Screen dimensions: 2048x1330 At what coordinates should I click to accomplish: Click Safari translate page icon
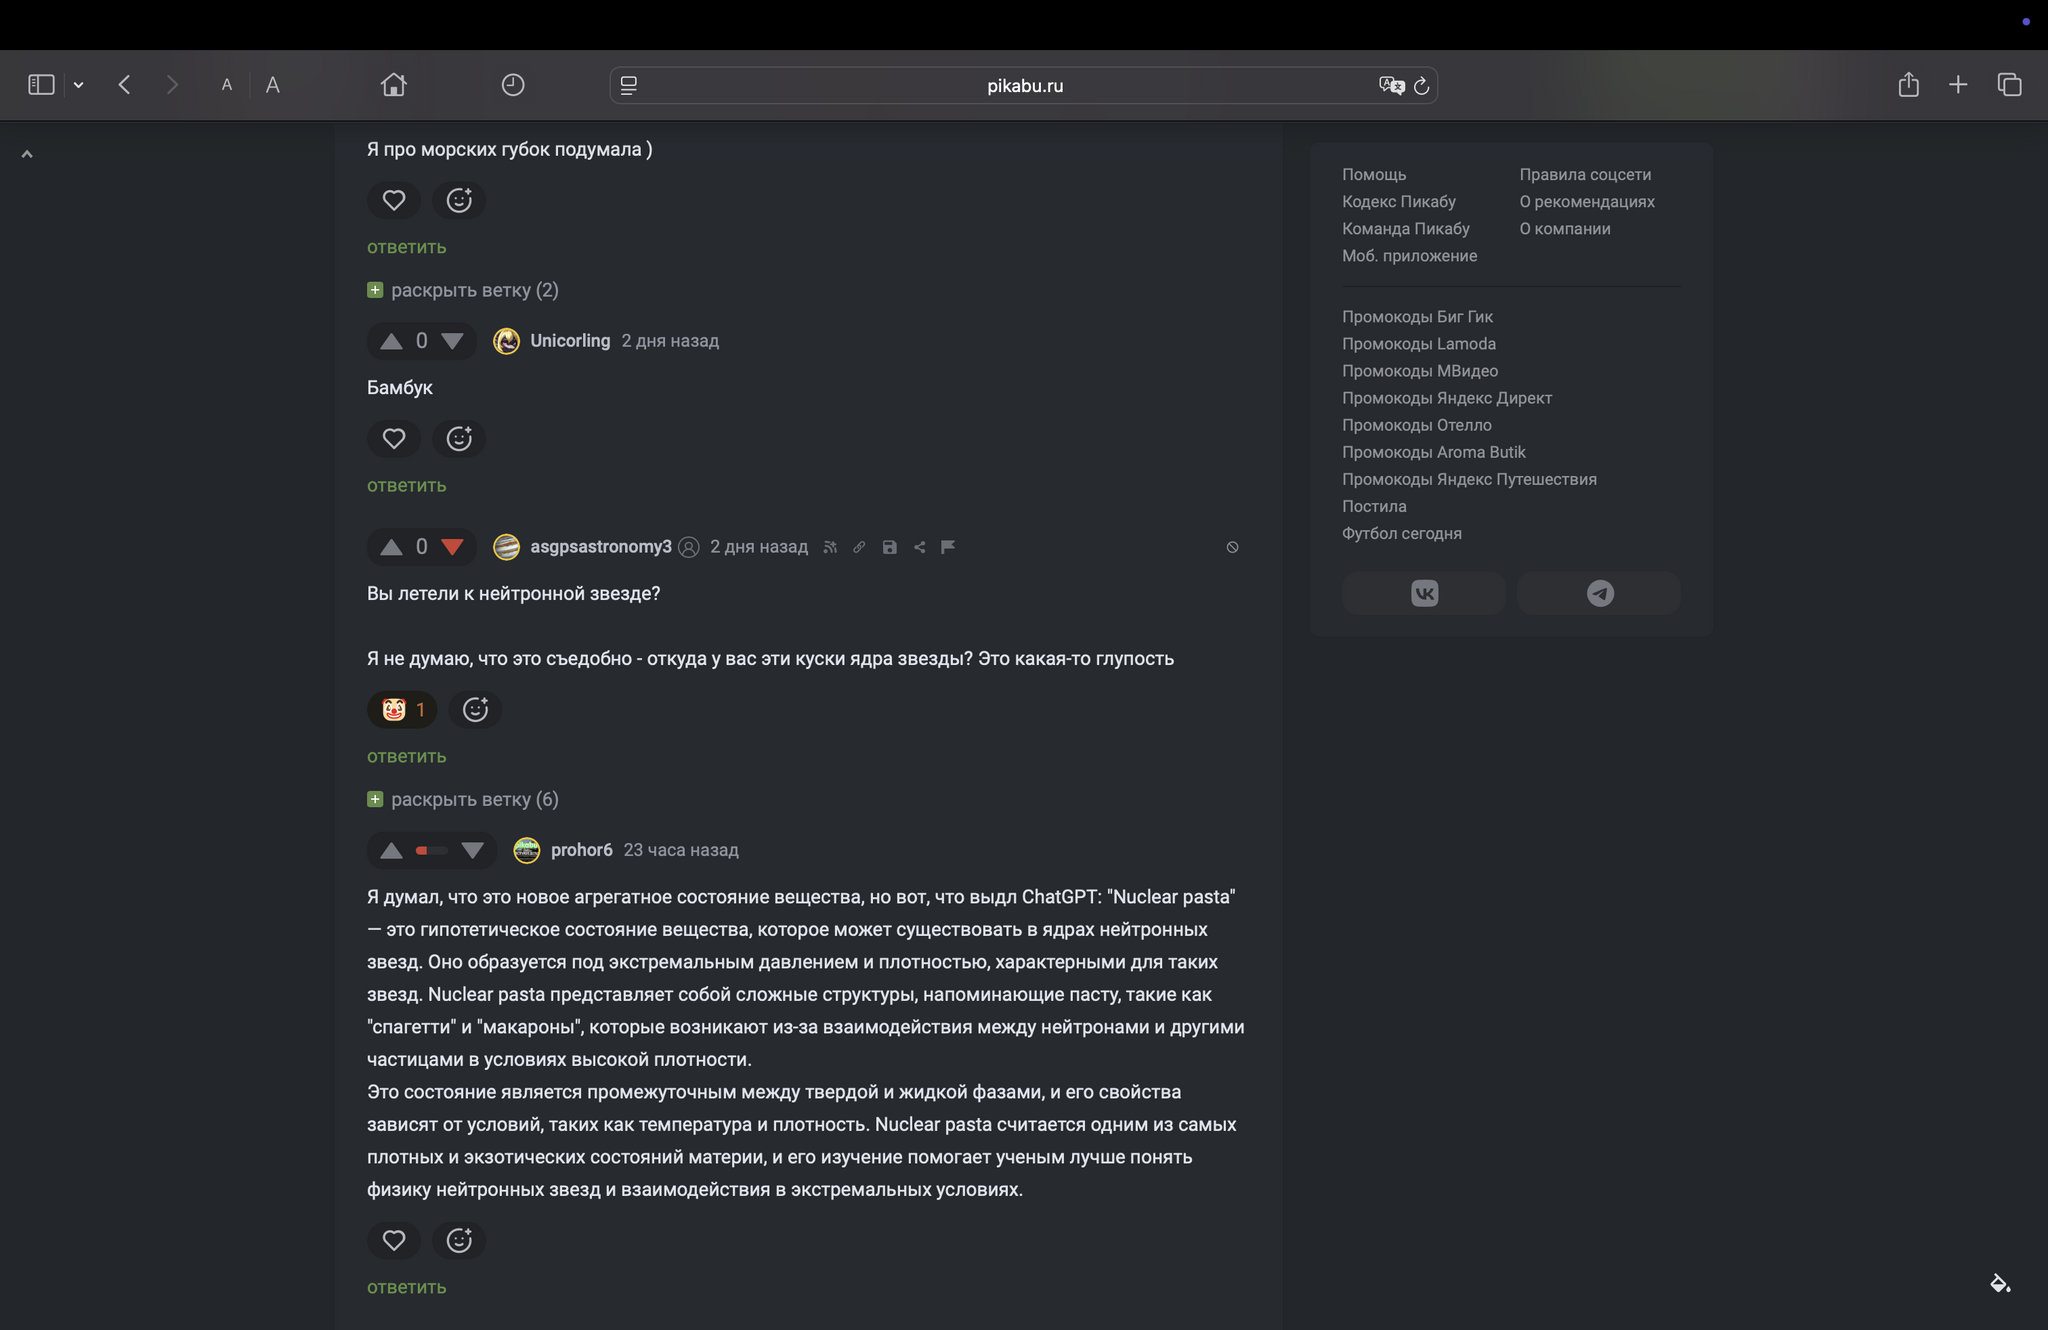point(1390,86)
